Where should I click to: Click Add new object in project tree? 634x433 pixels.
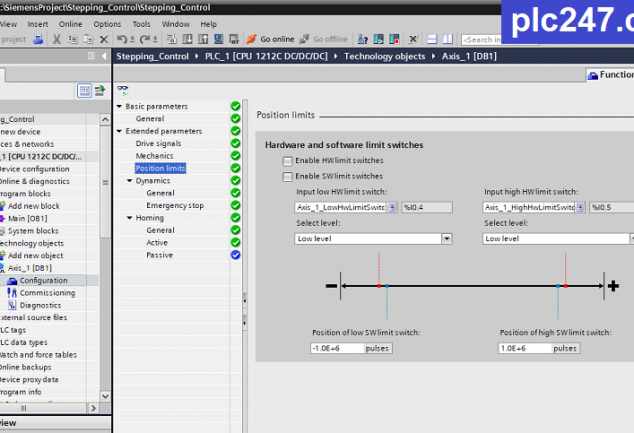(36, 256)
